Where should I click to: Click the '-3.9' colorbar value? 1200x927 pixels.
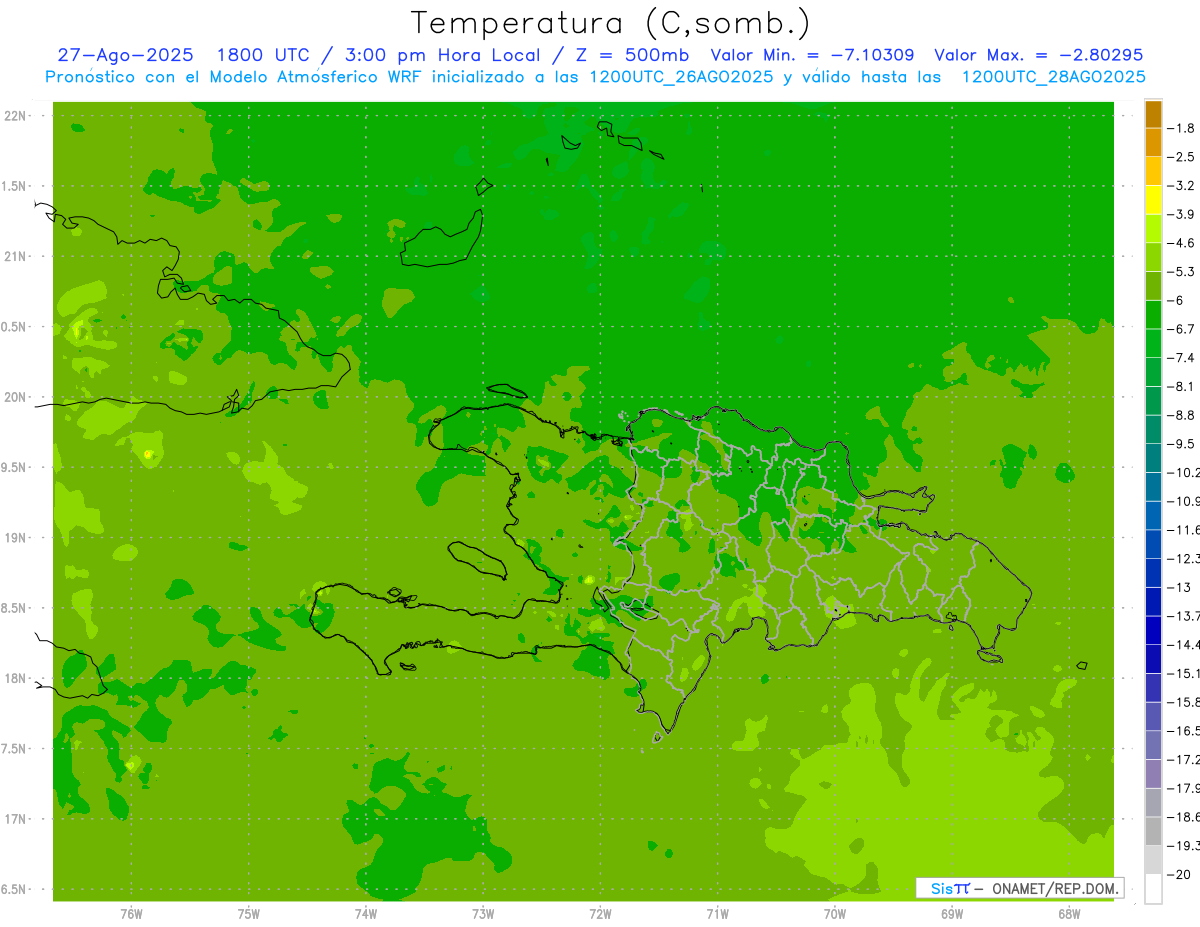1181,214
